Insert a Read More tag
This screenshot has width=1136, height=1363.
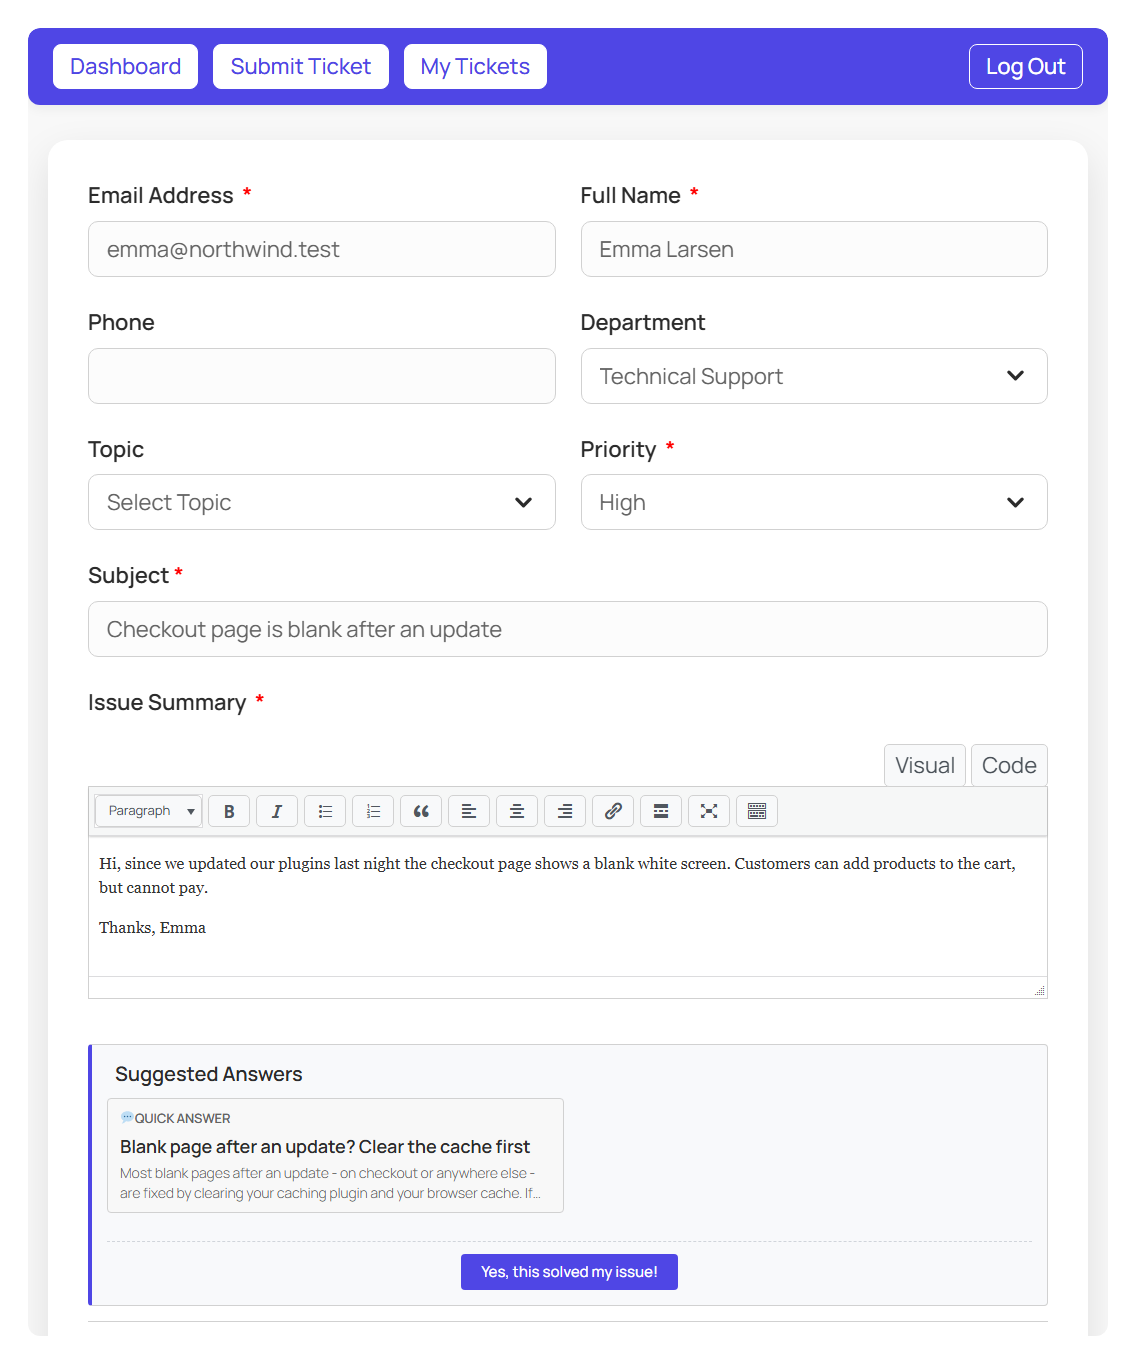(x=661, y=811)
